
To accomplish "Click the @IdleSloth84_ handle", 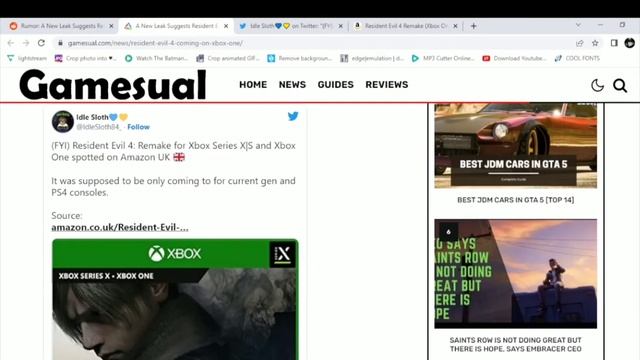I will point(99,127).
